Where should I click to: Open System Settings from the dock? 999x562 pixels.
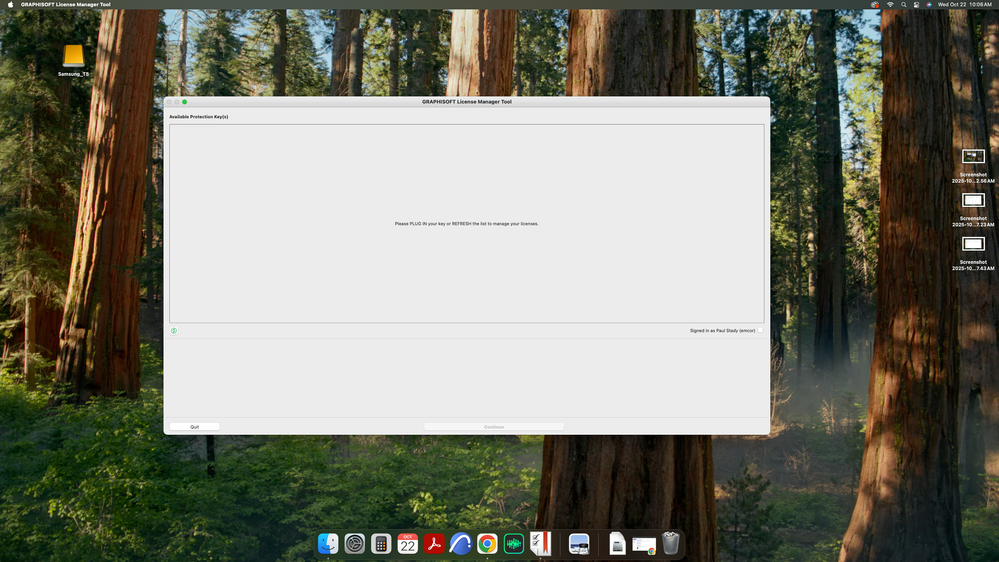point(355,544)
